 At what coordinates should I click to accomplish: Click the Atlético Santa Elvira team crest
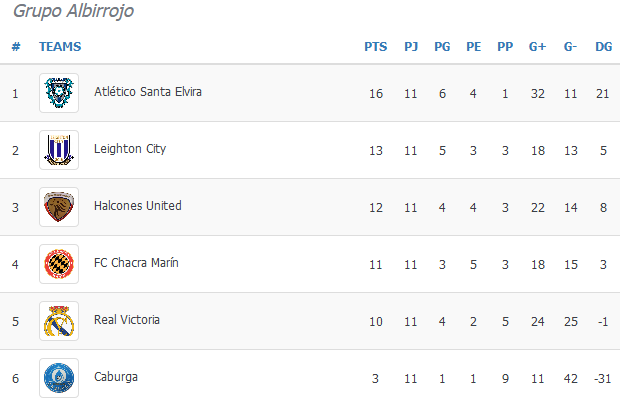[59, 93]
